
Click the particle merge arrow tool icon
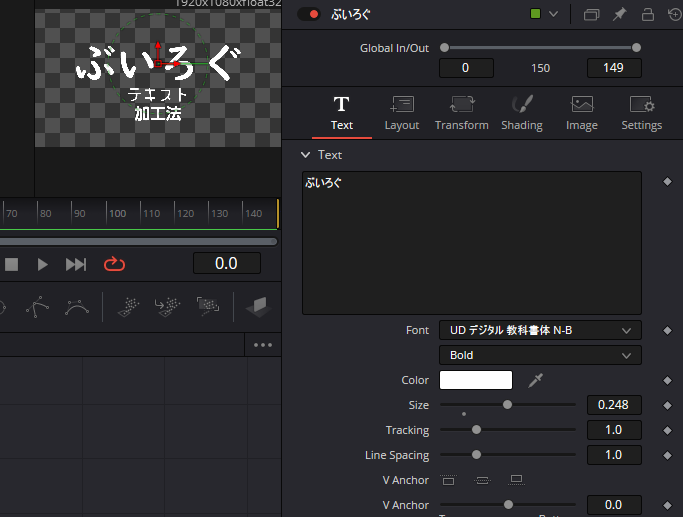tap(168, 307)
